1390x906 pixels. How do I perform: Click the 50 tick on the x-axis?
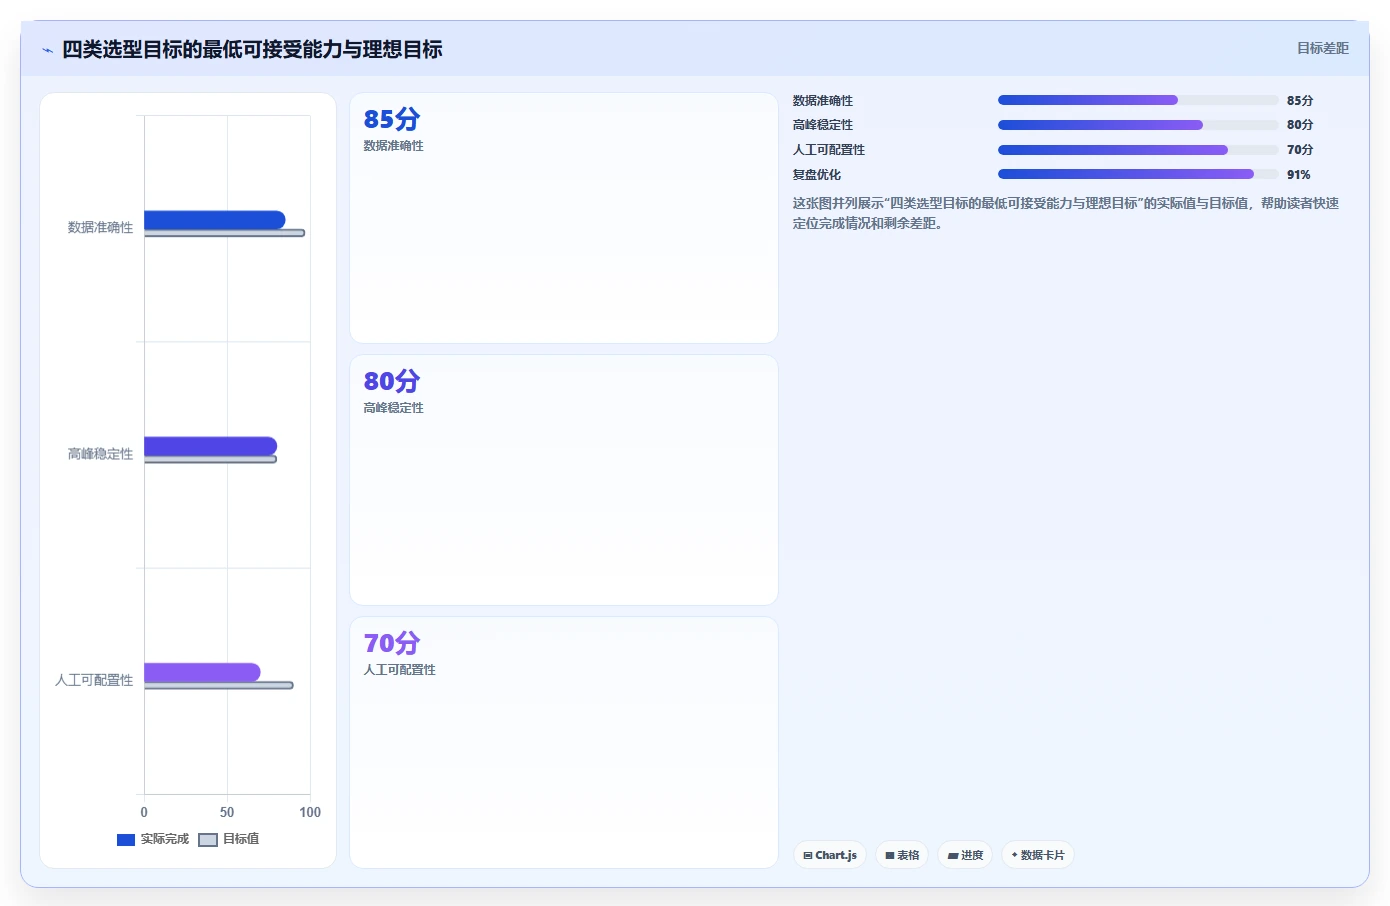227,813
